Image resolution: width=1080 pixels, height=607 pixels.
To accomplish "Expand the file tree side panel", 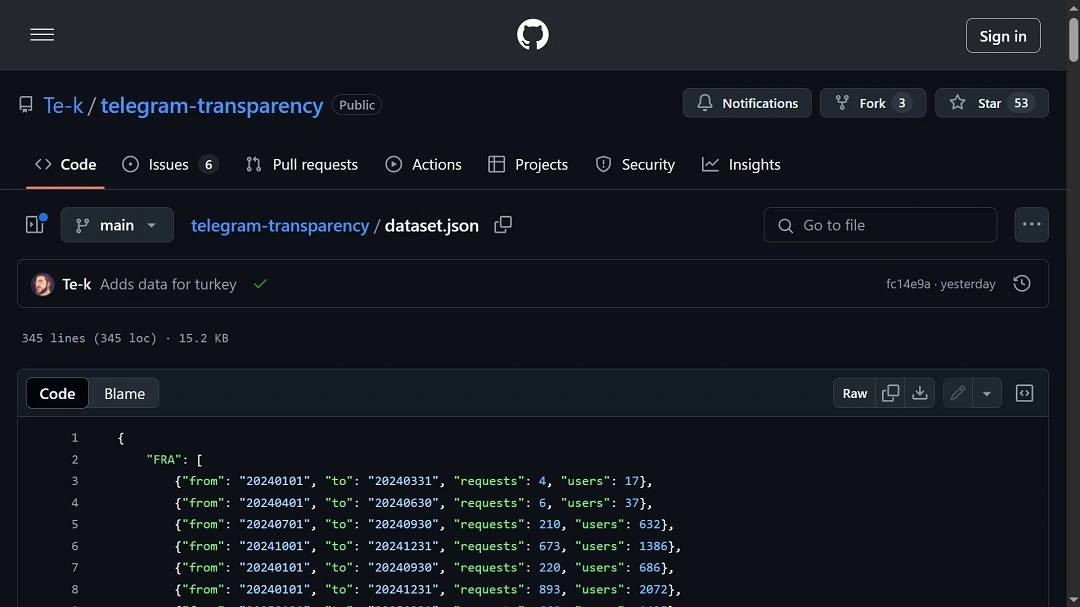I will pyautogui.click(x=35, y=225).
